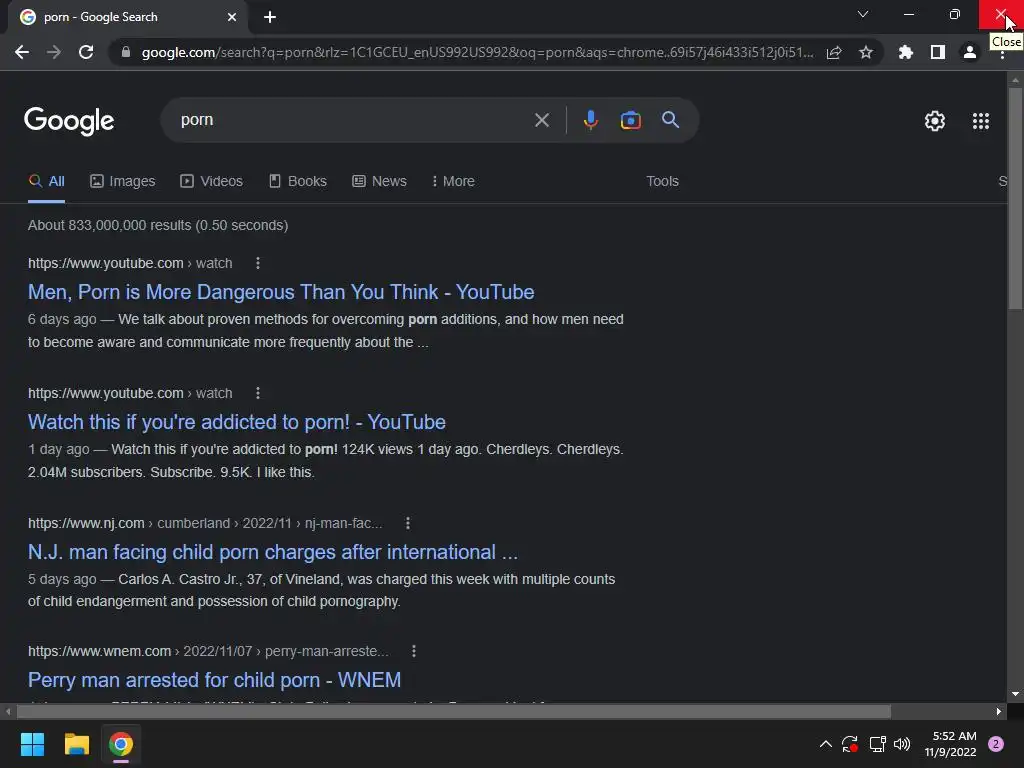Image resolution: width=1024 pixels, height=768 pixels.
Task: Open Chrome side panel icon
Action: [937, 52]
